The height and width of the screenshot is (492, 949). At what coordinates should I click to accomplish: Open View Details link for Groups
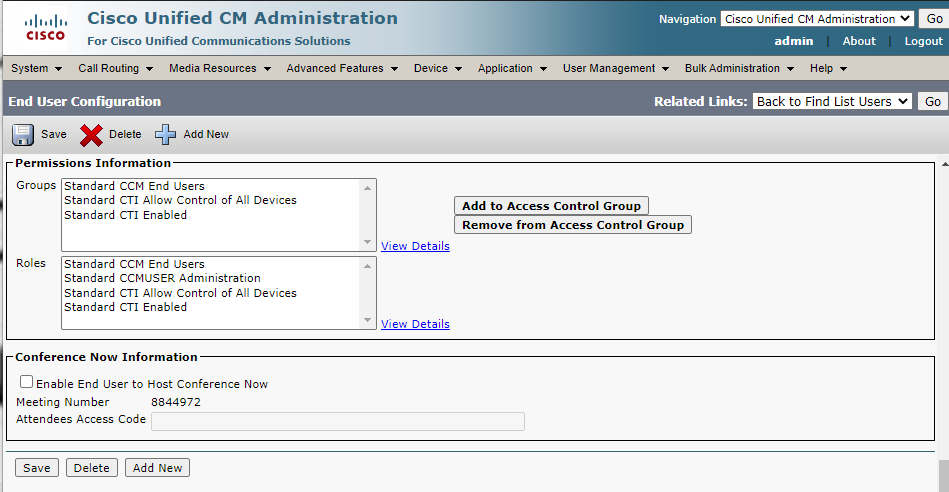pyautogui.click(x=415, y=246)
